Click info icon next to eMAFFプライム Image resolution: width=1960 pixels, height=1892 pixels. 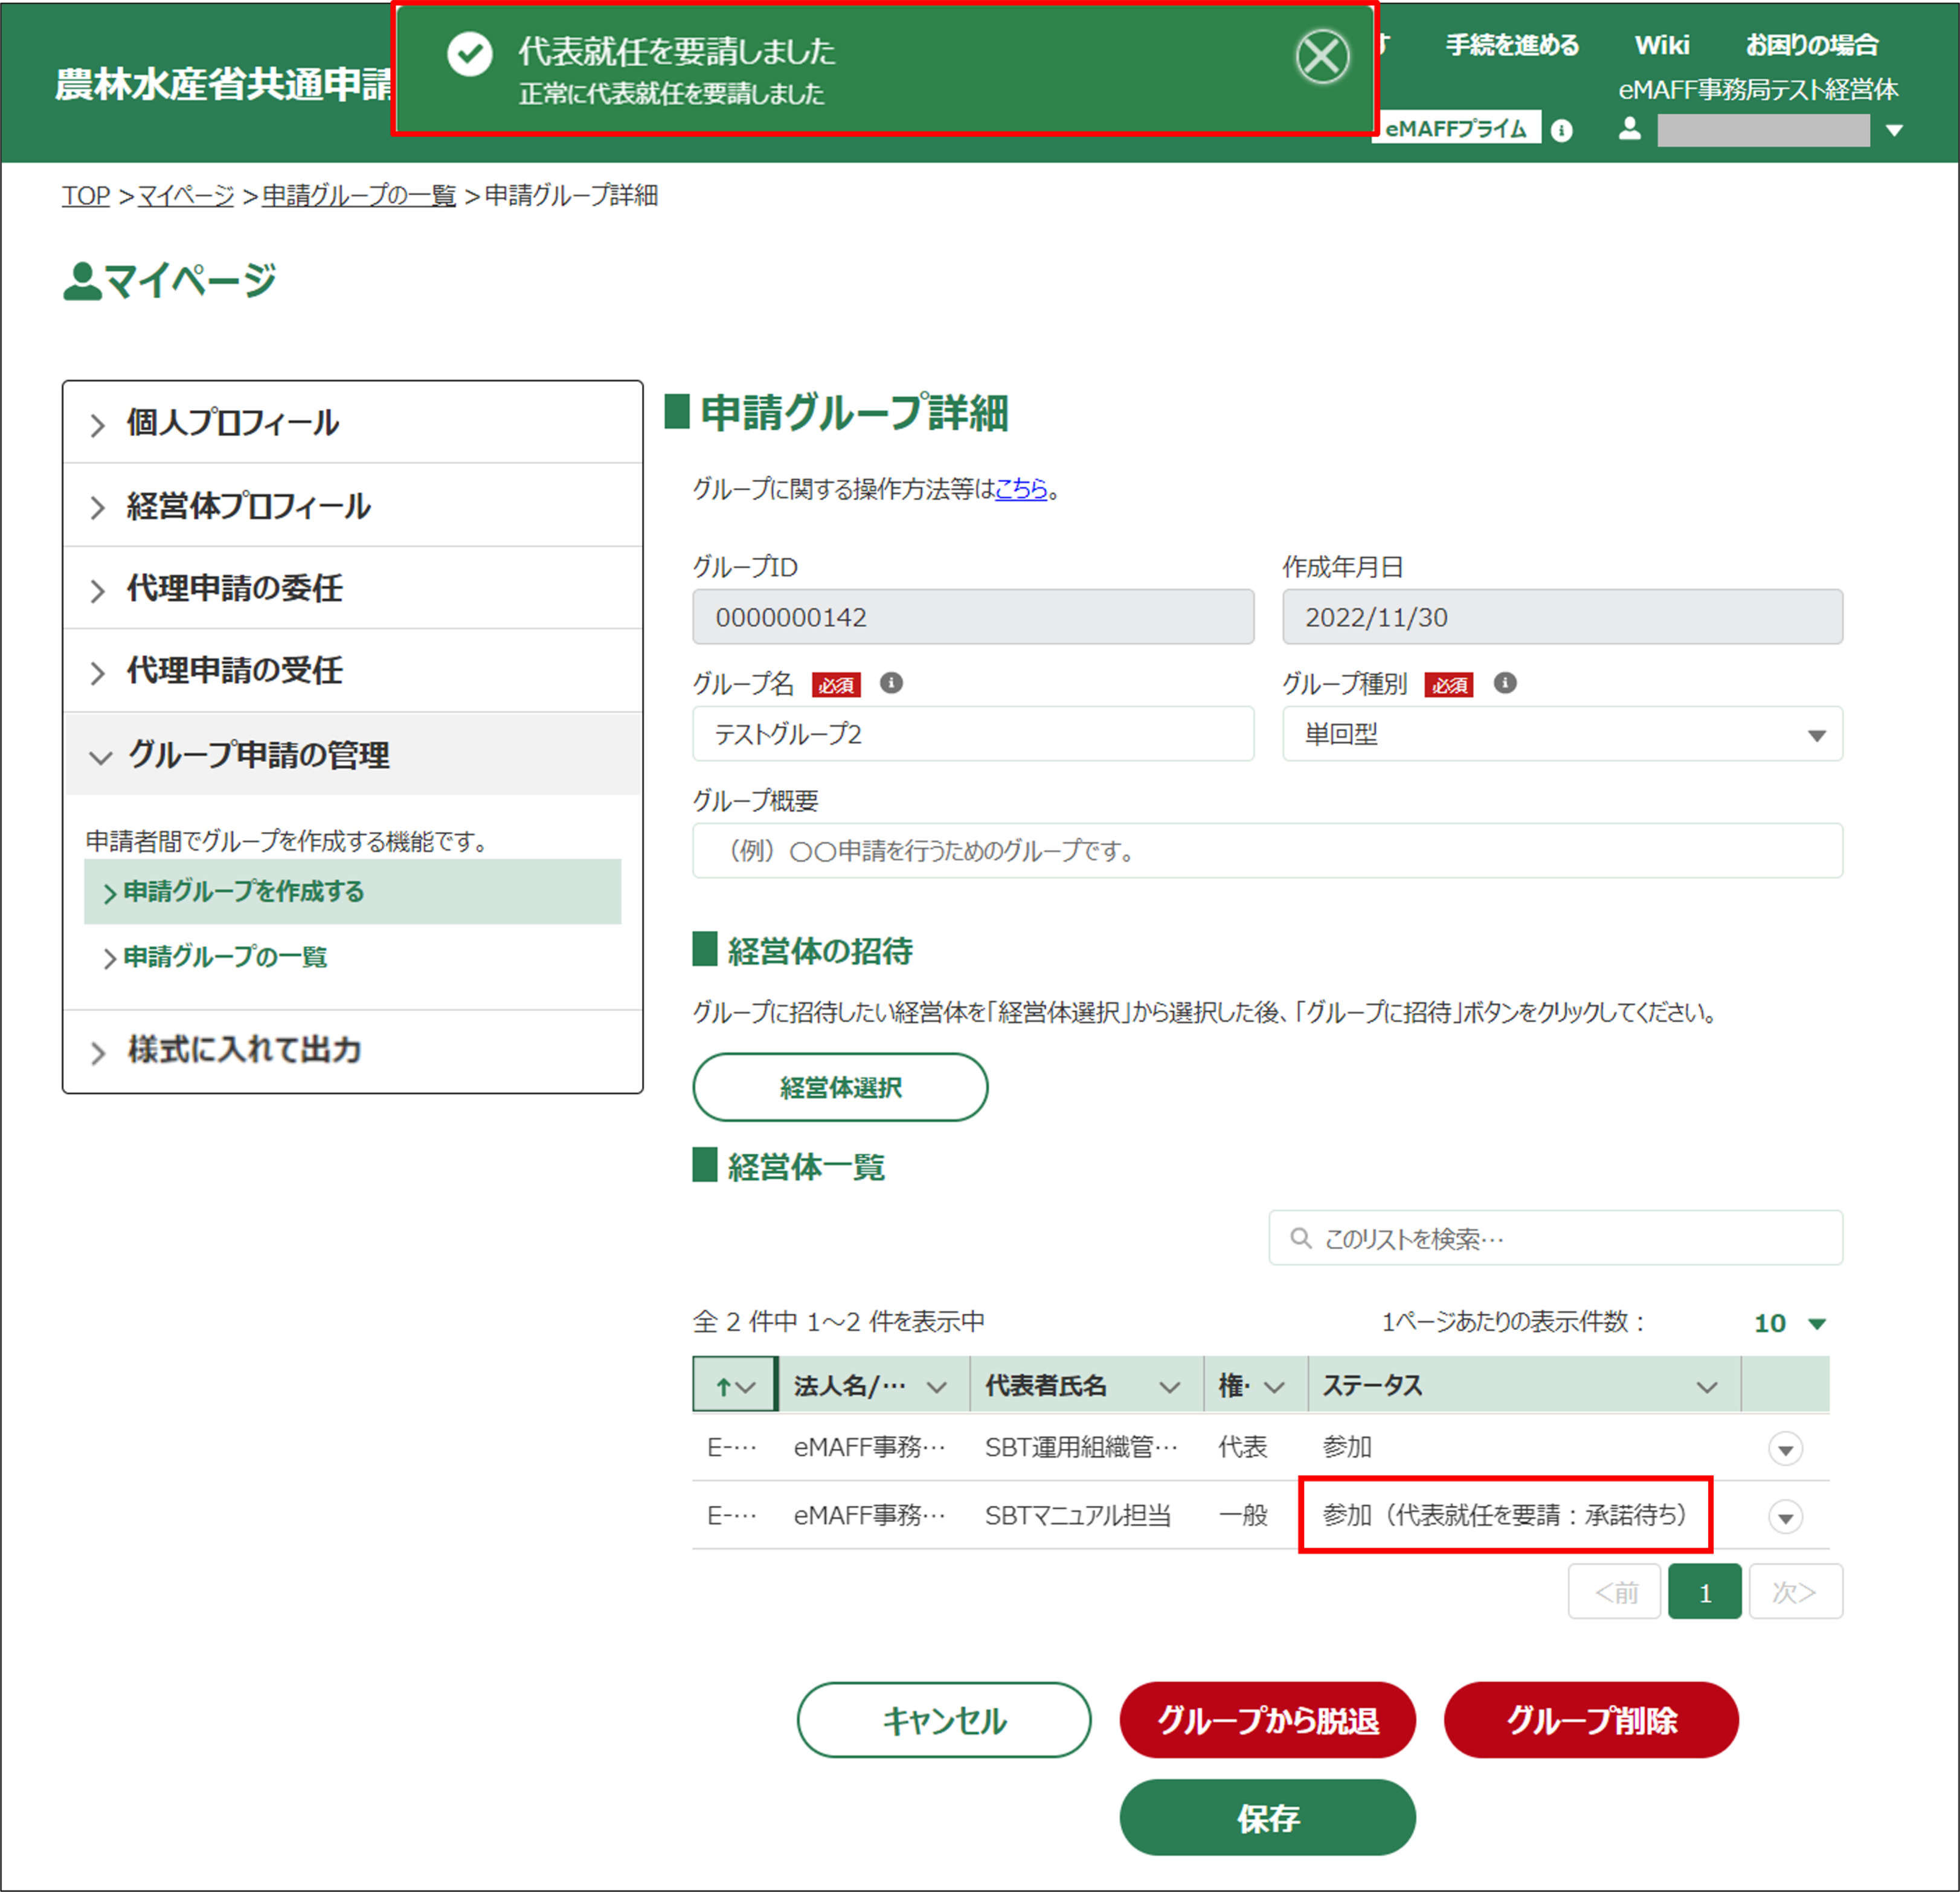point(1561,131)
